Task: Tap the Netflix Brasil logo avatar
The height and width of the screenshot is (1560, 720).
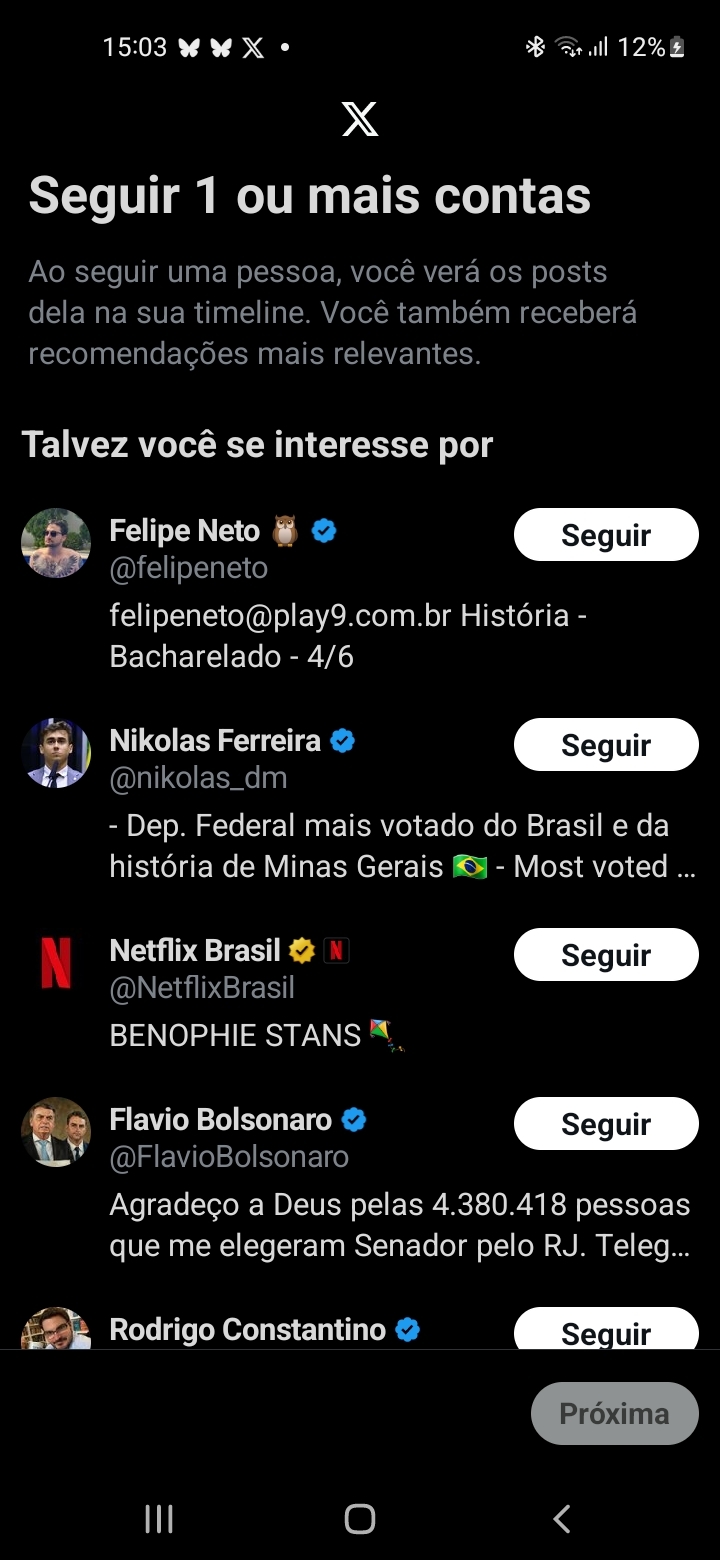Action: pyautogui.click(x=56, y=963)
